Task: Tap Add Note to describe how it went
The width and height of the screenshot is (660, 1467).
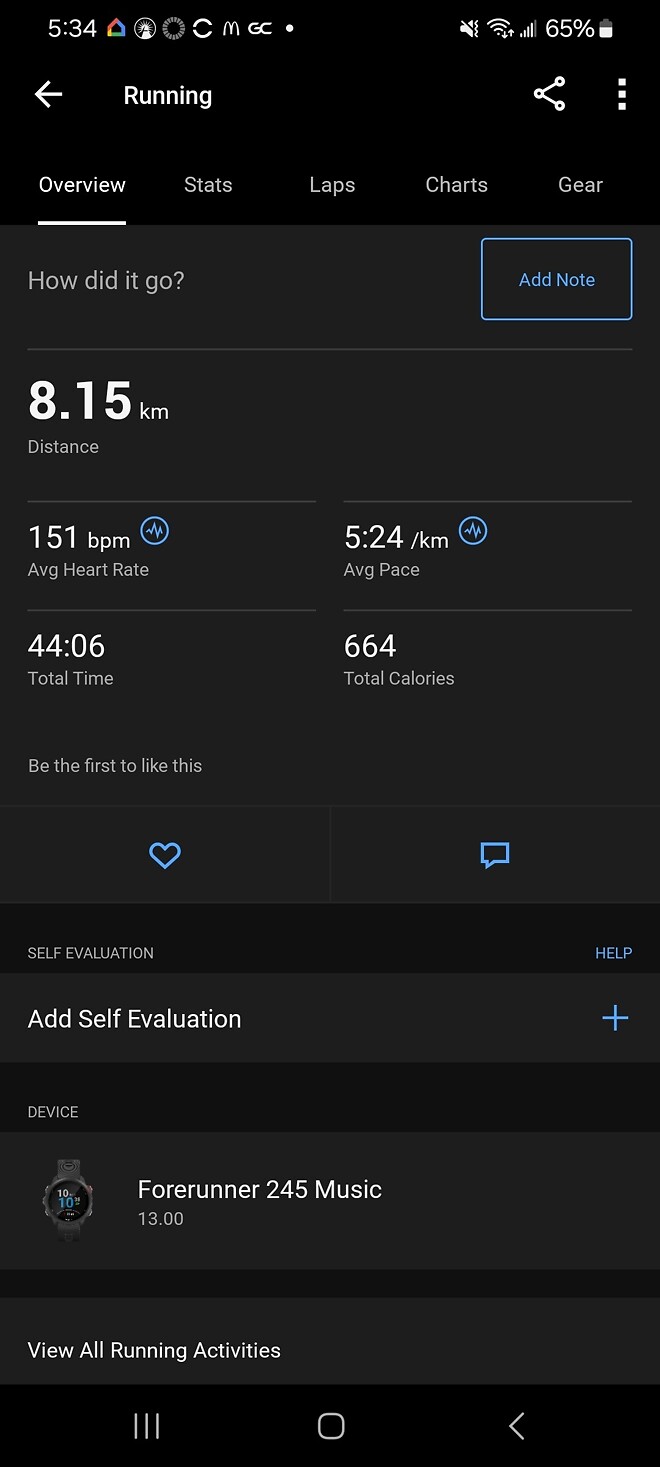Action: 556,279
